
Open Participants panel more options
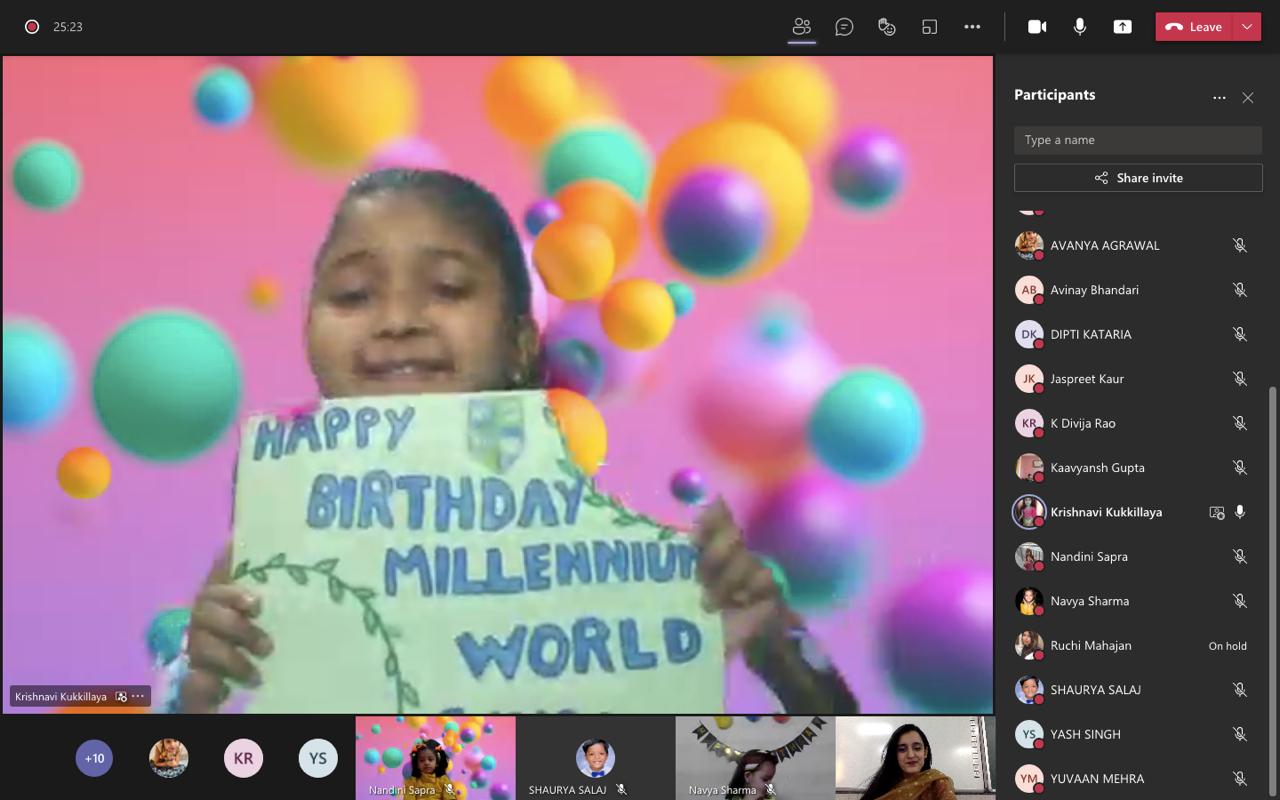pyautogui.click(x=1219, y=97)
